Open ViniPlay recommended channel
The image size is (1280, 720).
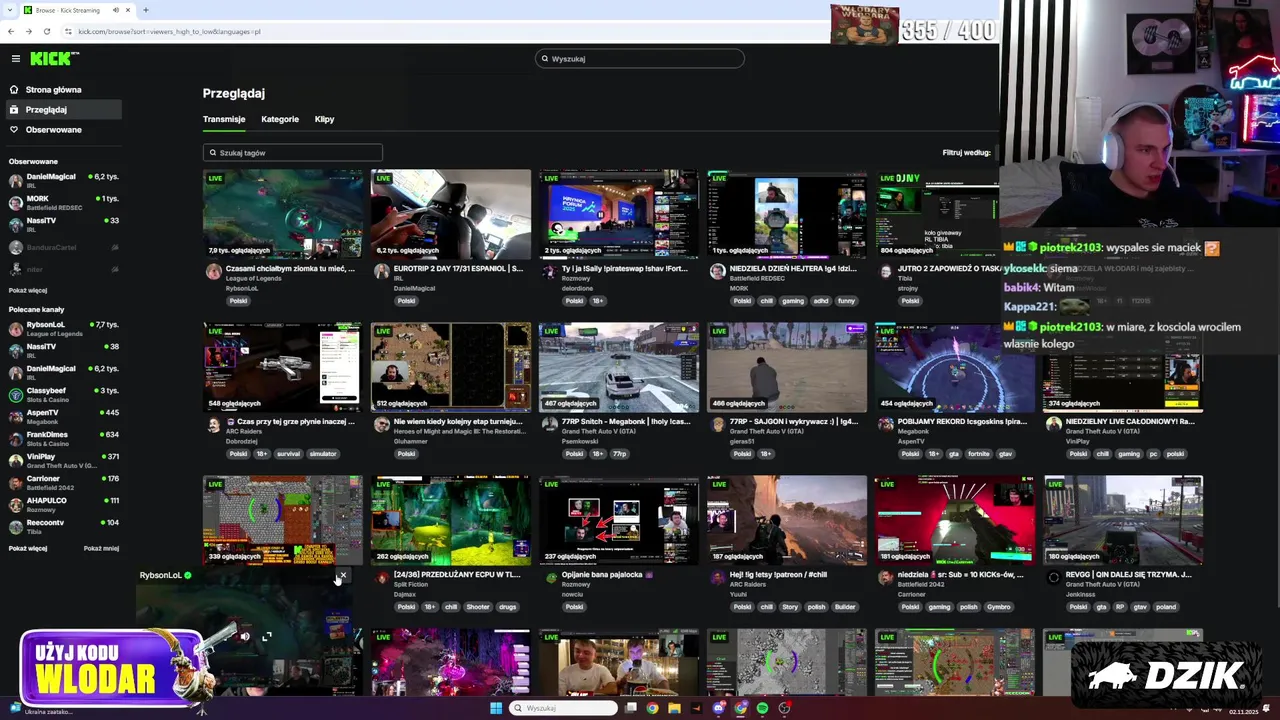(x=63, y=461)
